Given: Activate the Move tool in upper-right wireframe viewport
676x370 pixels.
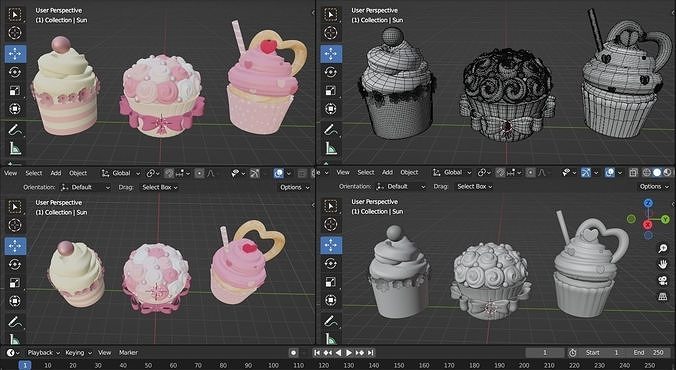Looking at the screenshot, I should (331, 54).
